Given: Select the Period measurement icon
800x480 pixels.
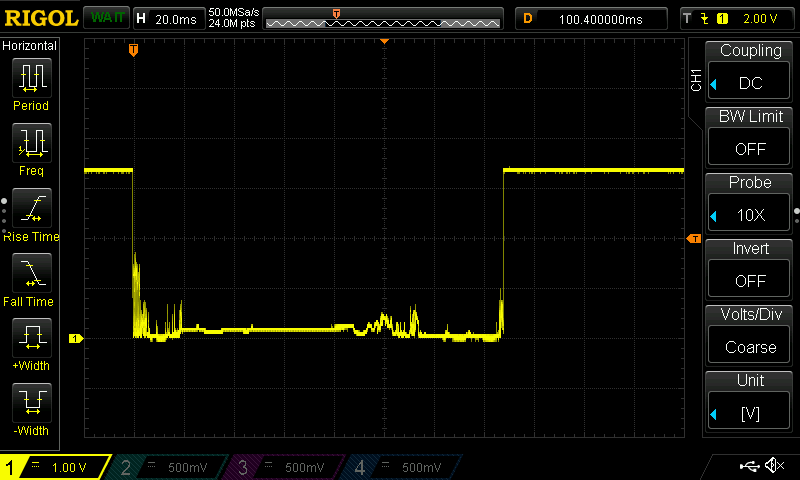Looking at the screenshot, I should point(32,78).
